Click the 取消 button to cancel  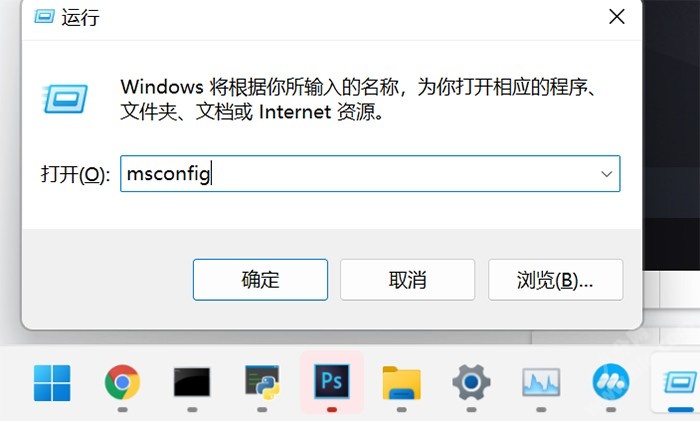(x=407, y=280)
